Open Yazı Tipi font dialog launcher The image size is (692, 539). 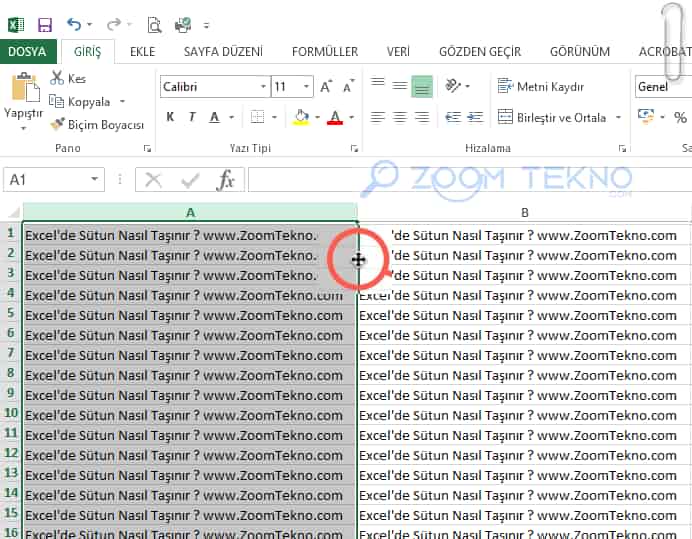[354, 149]
